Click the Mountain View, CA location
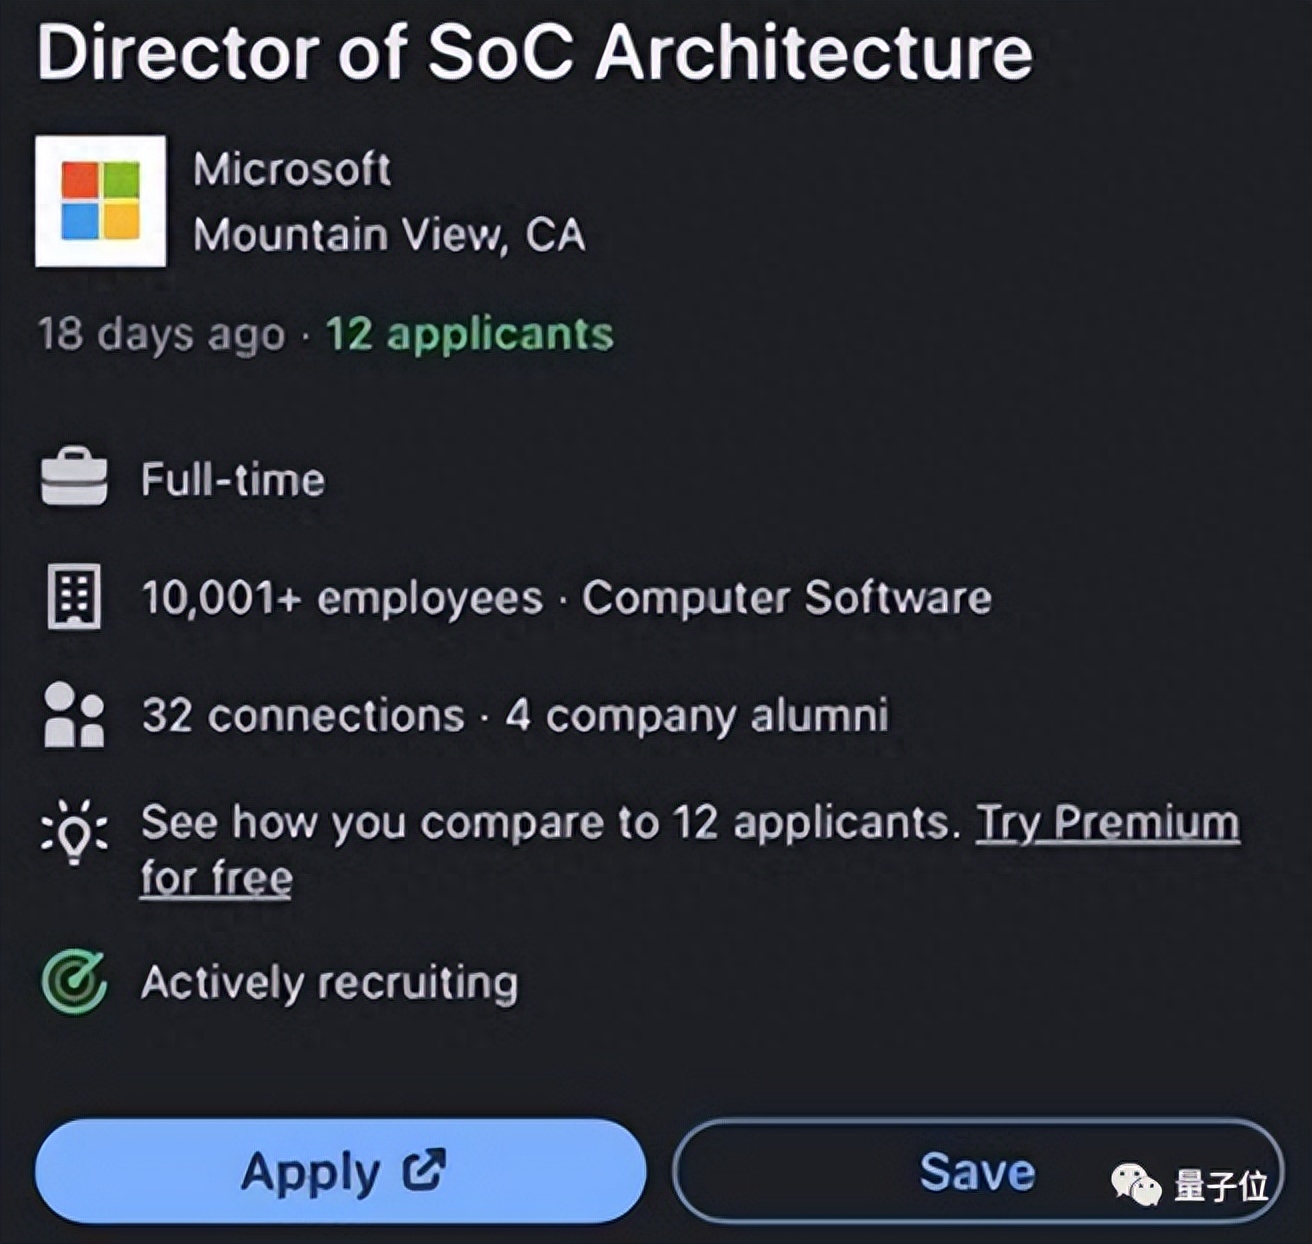This screenshot has width=1312, height=1244. (x=389, y=235)
